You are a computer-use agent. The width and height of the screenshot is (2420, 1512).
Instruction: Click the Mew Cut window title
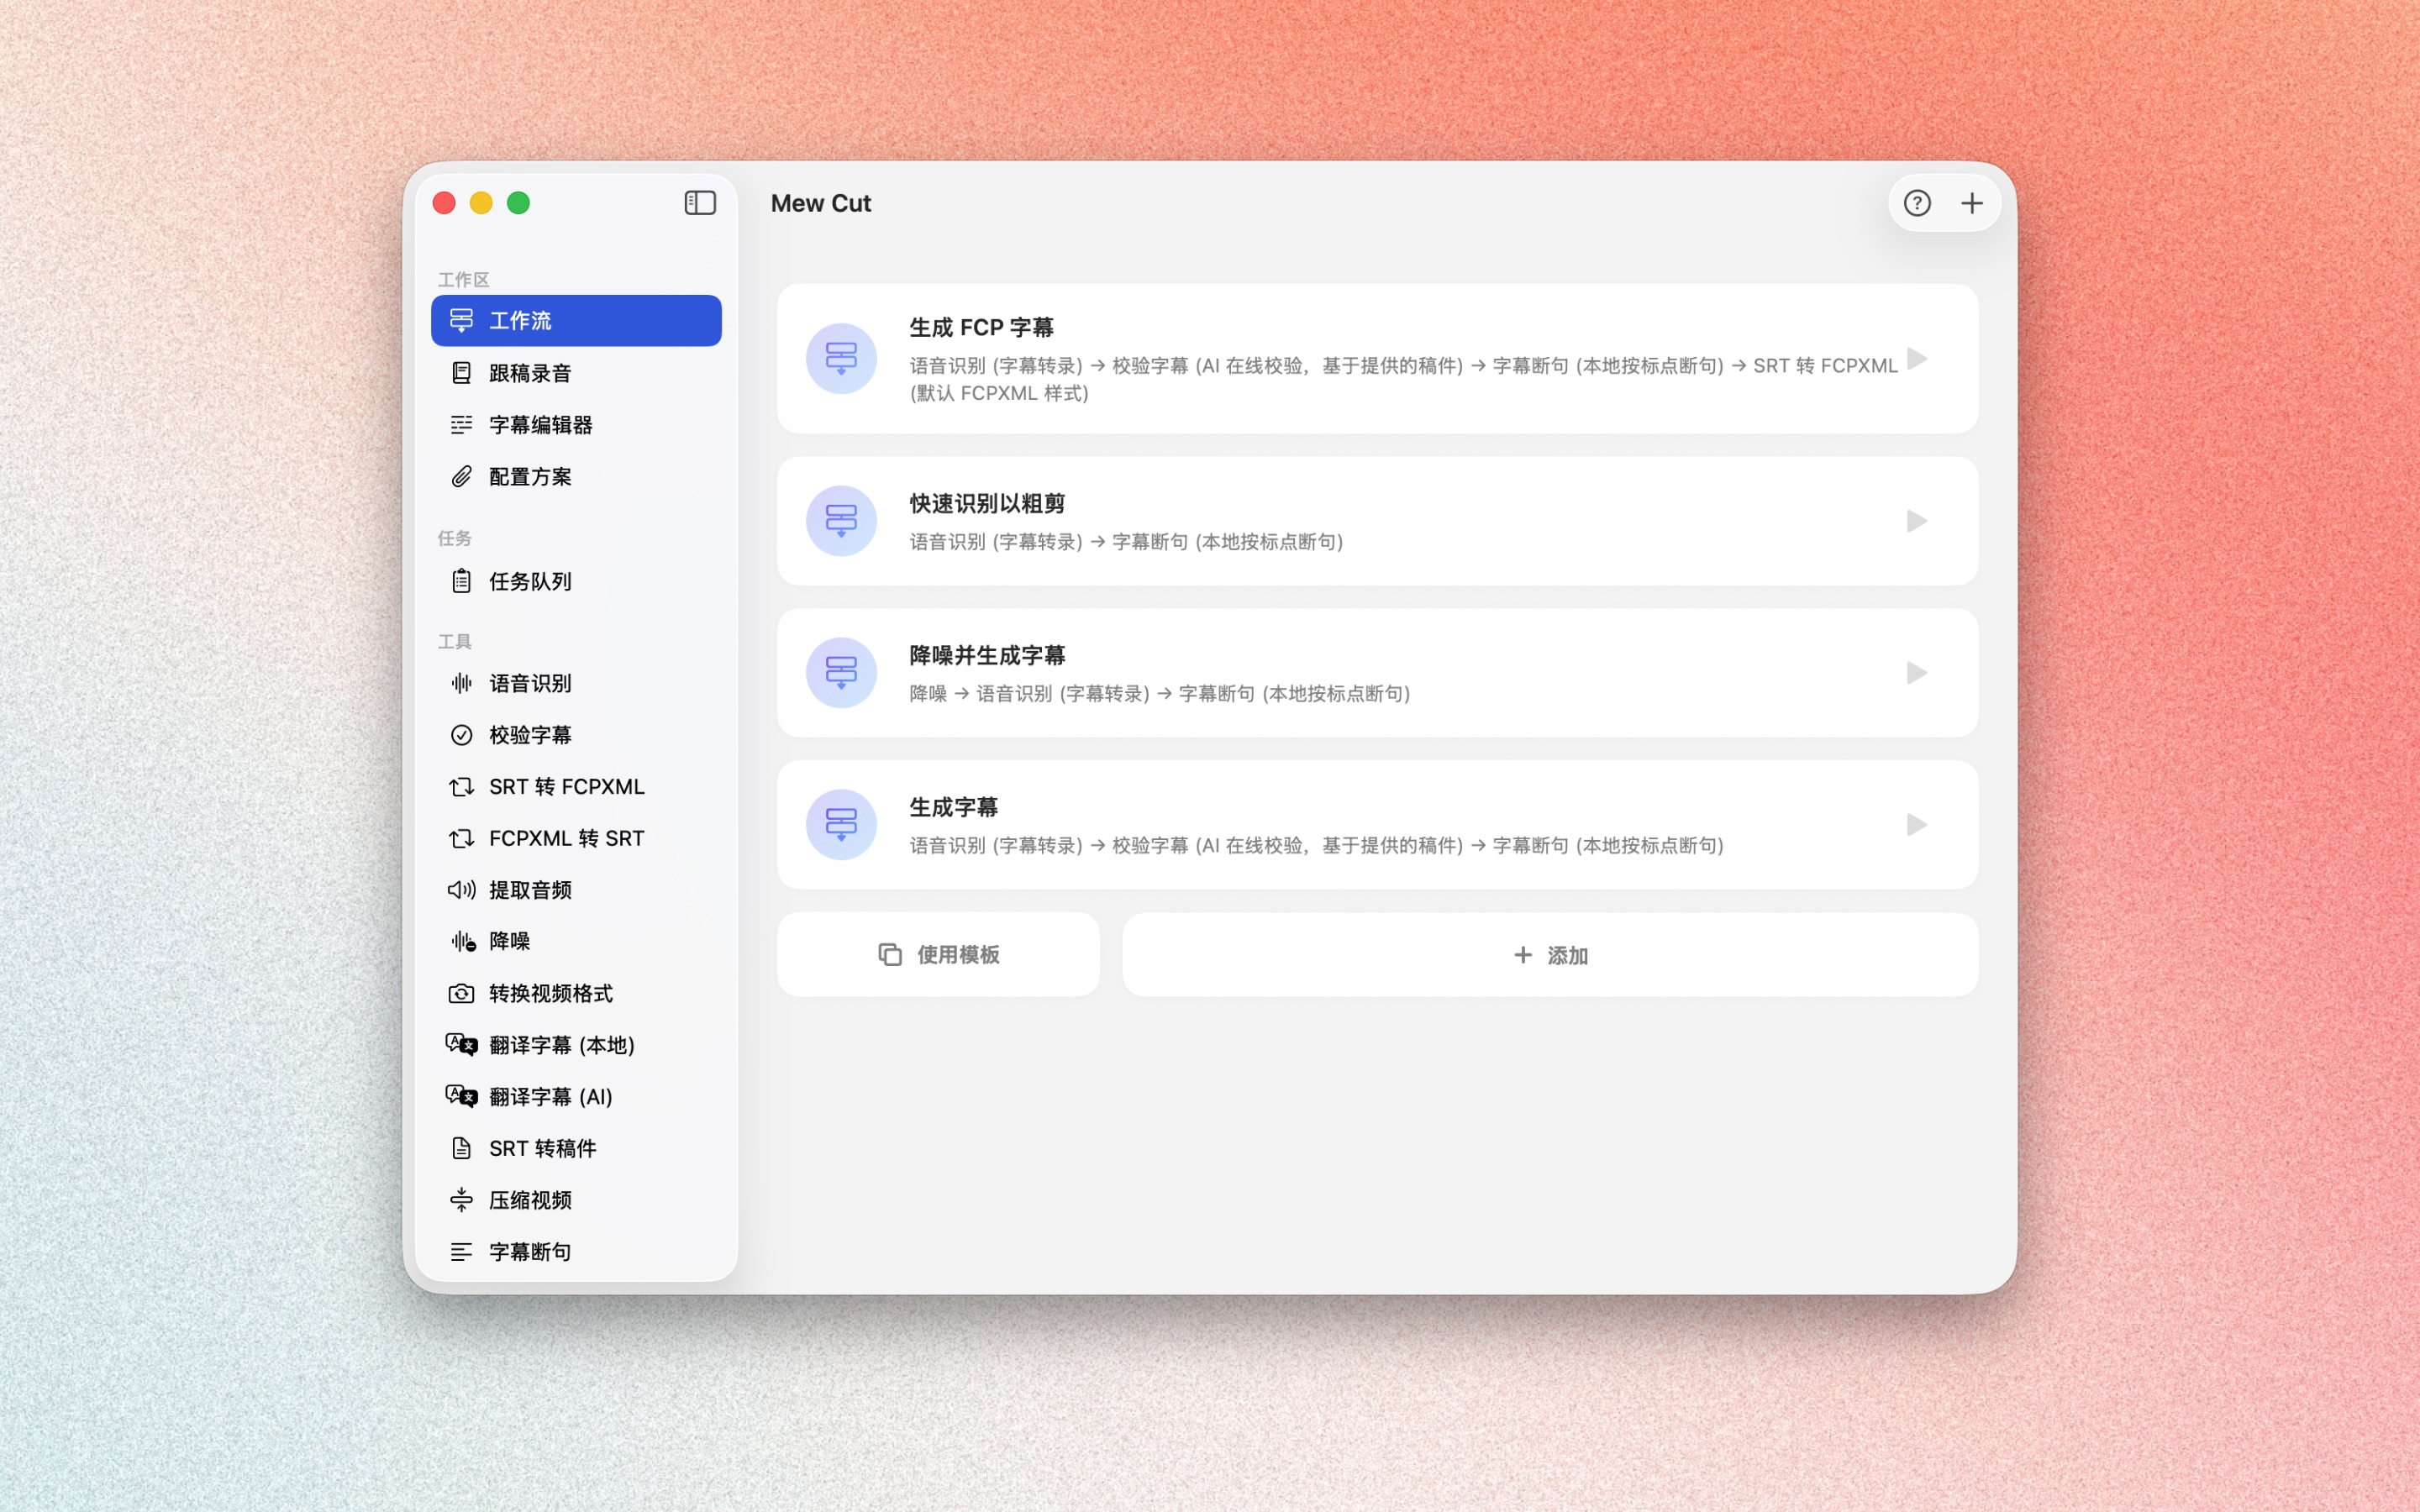pyautogui.click(x=821, y=203)
